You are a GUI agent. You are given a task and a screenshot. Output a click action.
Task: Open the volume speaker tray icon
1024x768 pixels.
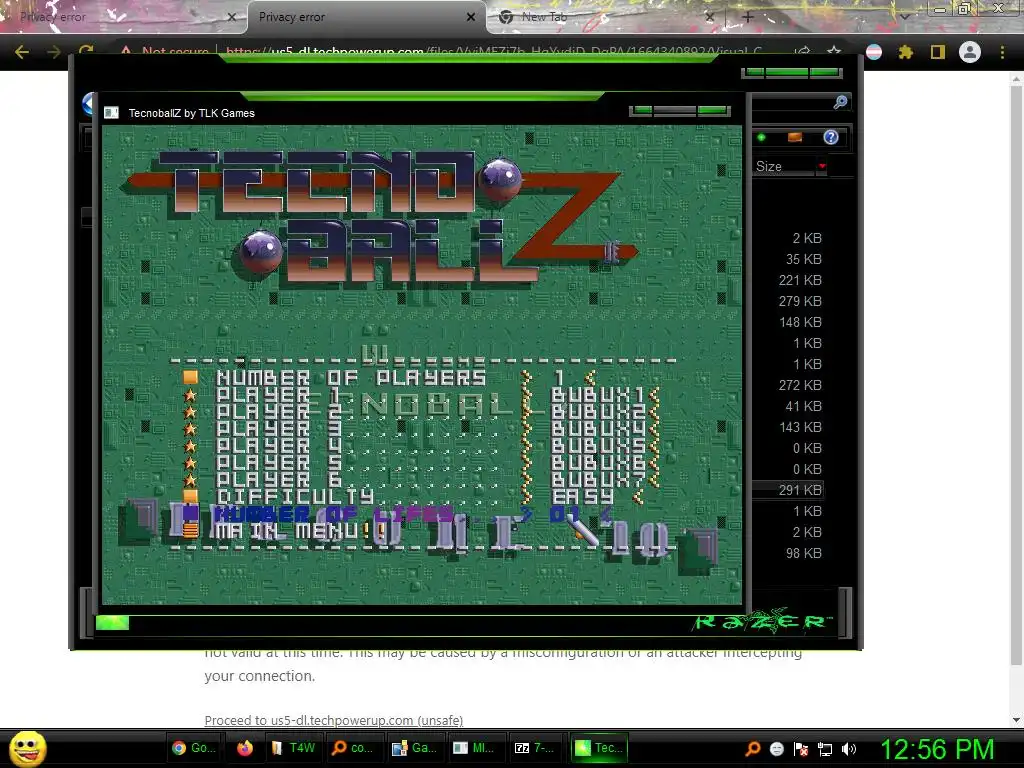click(x=849, y=749)
